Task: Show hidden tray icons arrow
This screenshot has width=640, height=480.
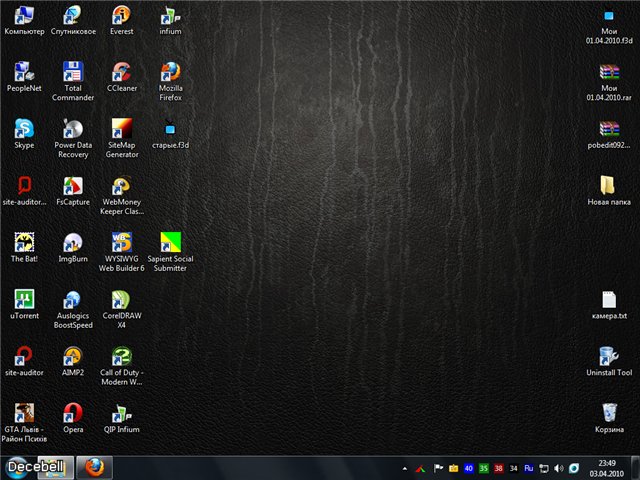Action: [404, 469]
